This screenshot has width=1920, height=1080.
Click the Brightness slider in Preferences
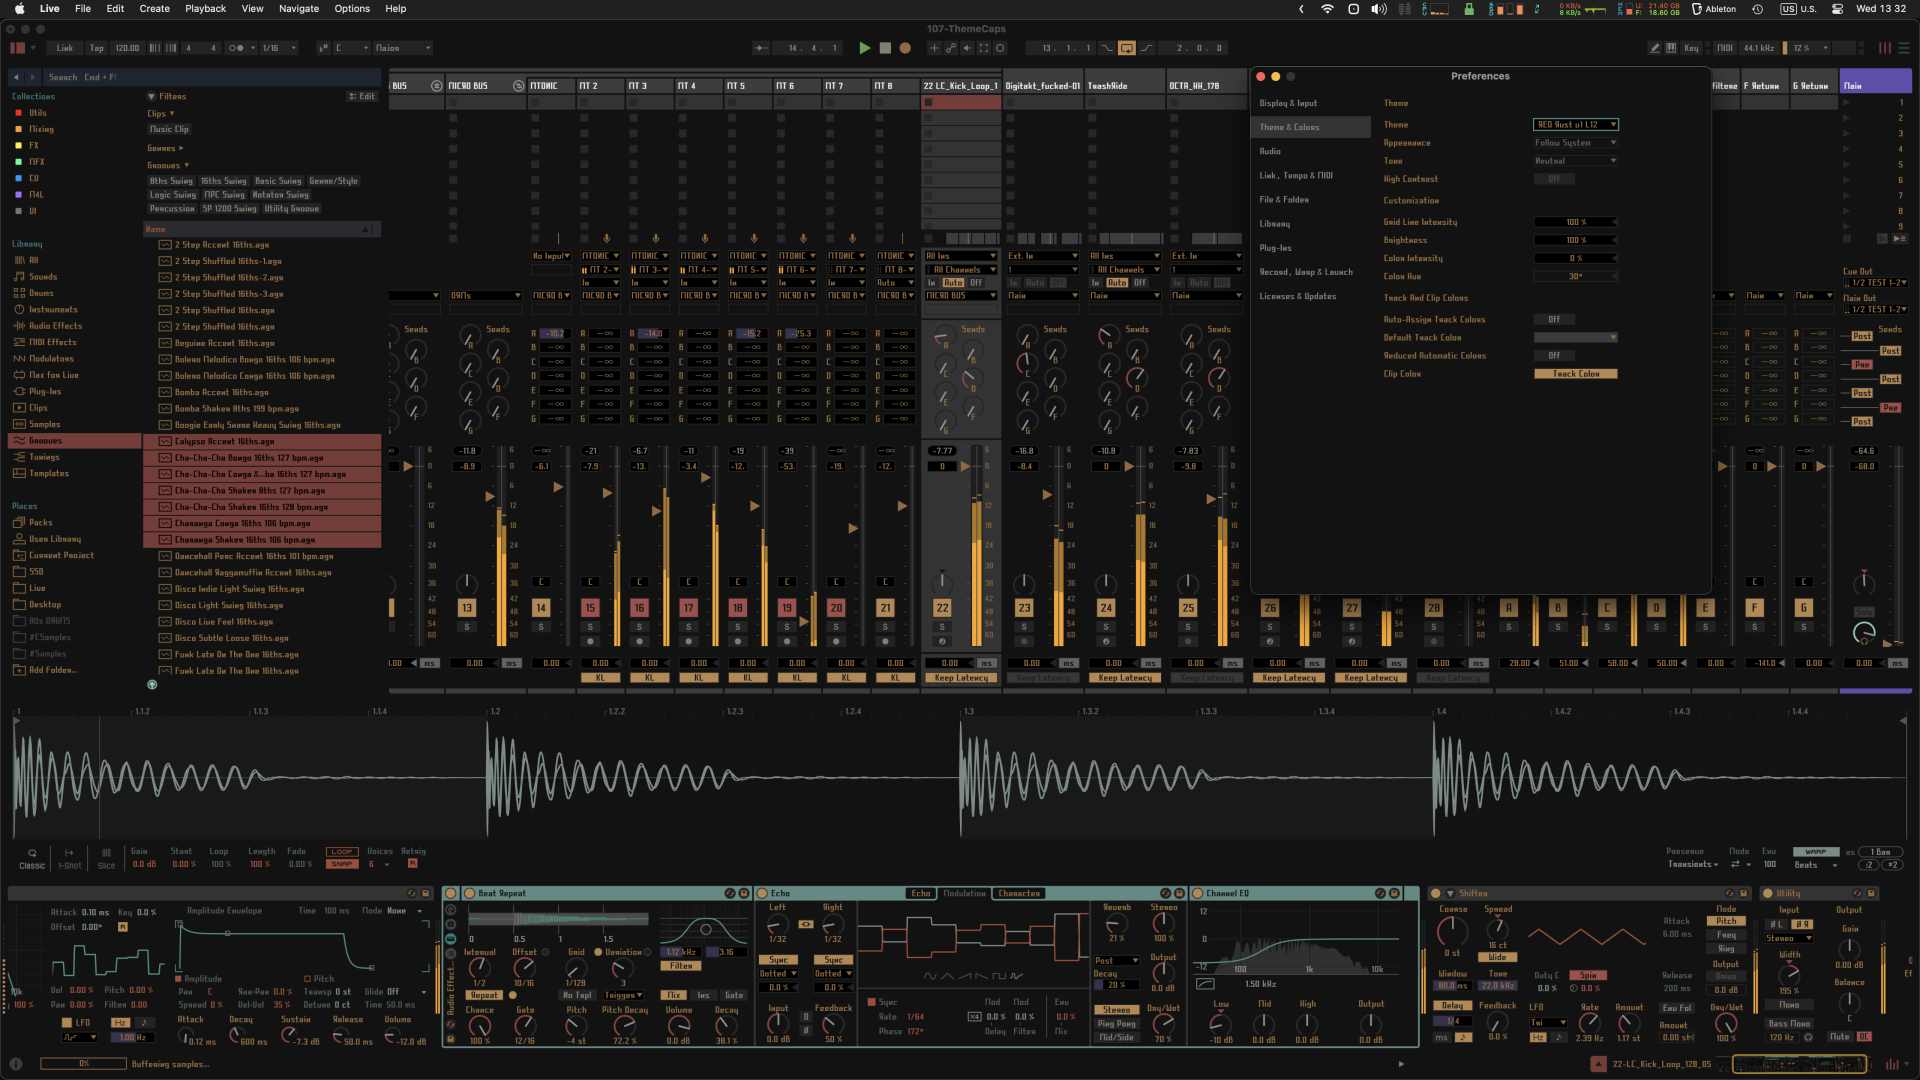click(x=1576, y=240)
